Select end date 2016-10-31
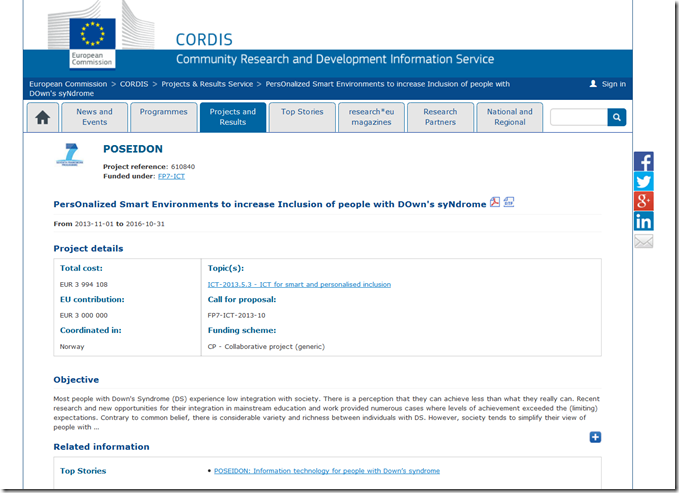This screenshot has height=493, width=679. (145, 224)
